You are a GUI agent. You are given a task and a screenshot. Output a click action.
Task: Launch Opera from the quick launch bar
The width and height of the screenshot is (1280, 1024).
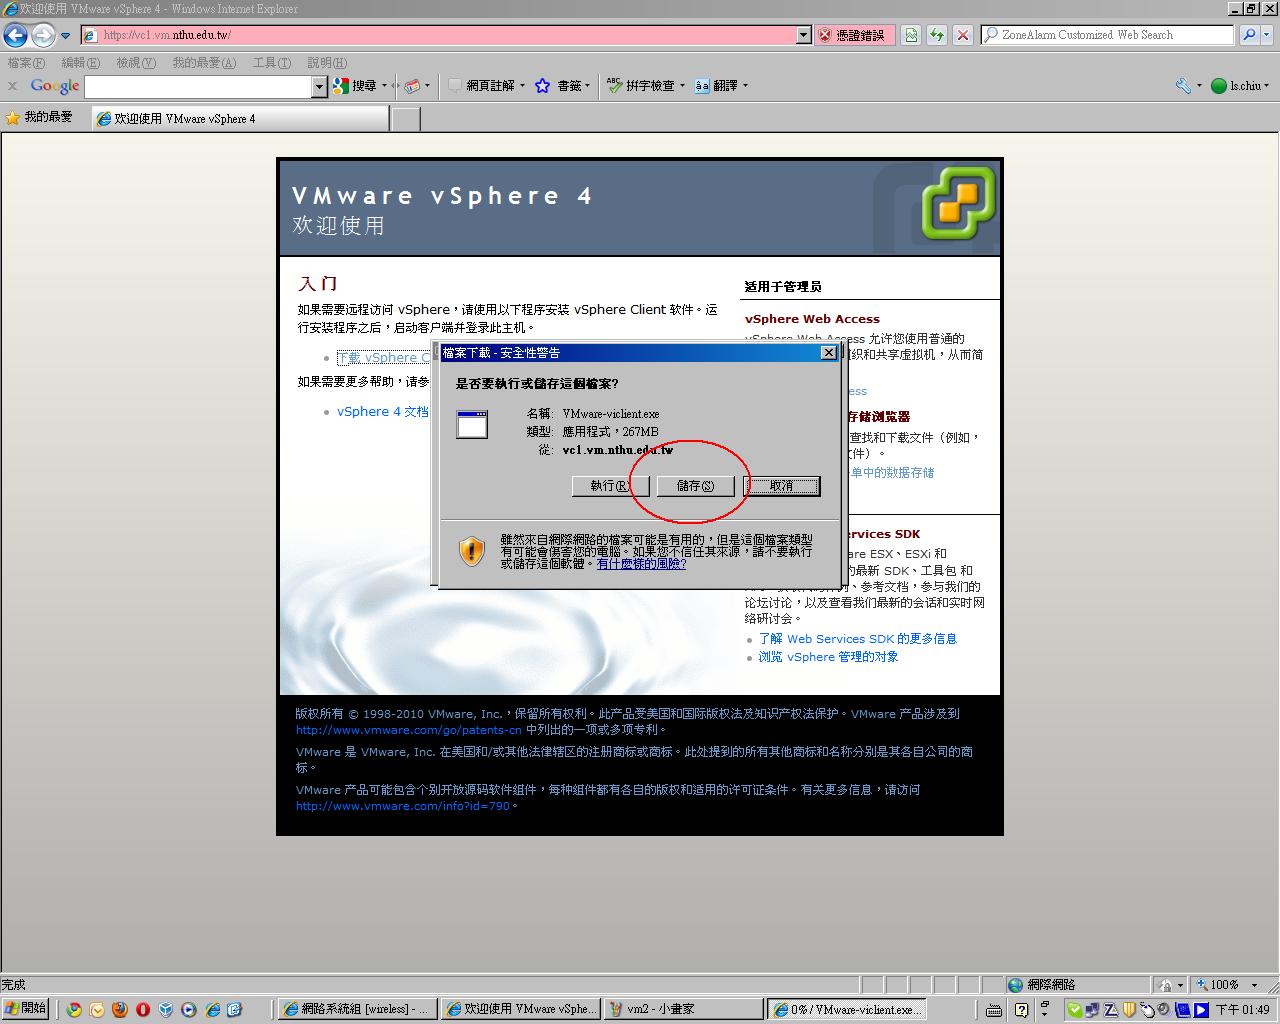(x=143, y=1009)
